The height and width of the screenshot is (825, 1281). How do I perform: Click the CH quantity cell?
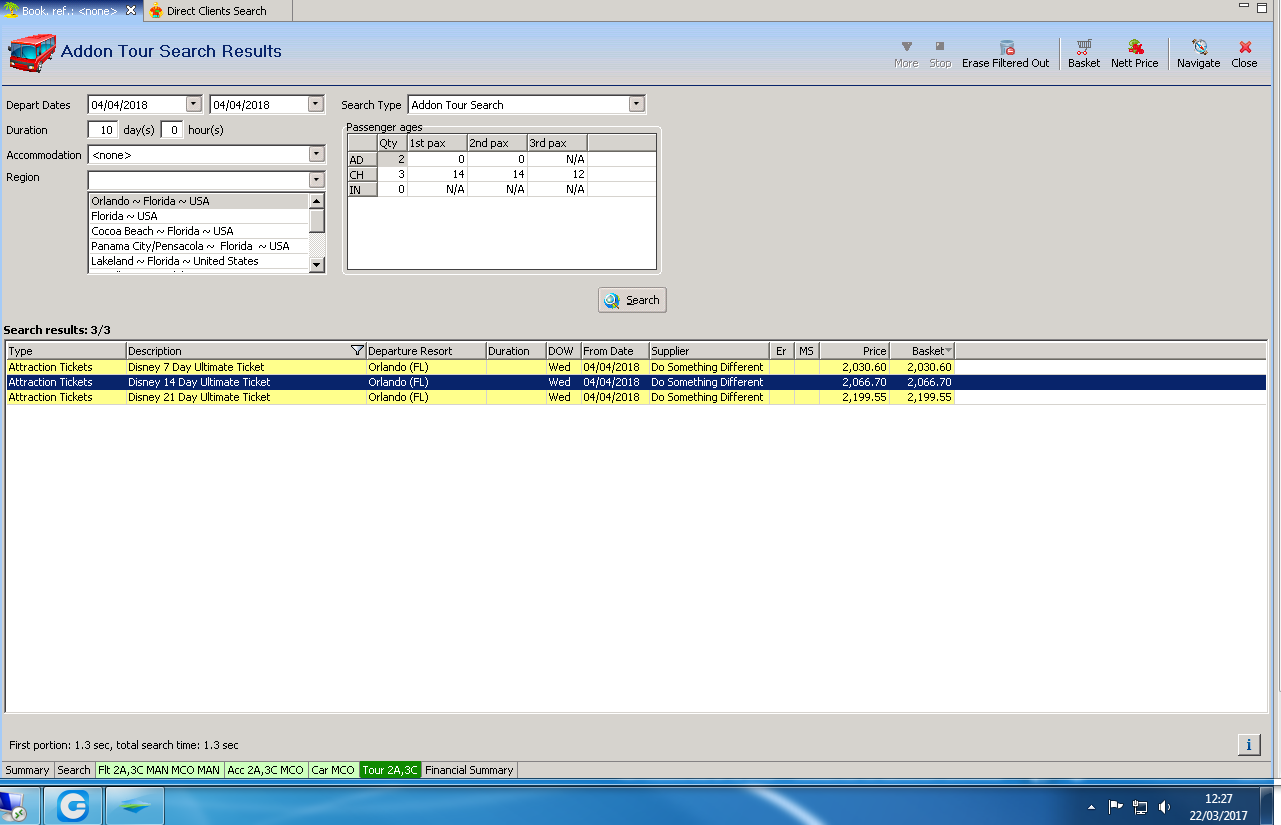click(x=392, y=174)
